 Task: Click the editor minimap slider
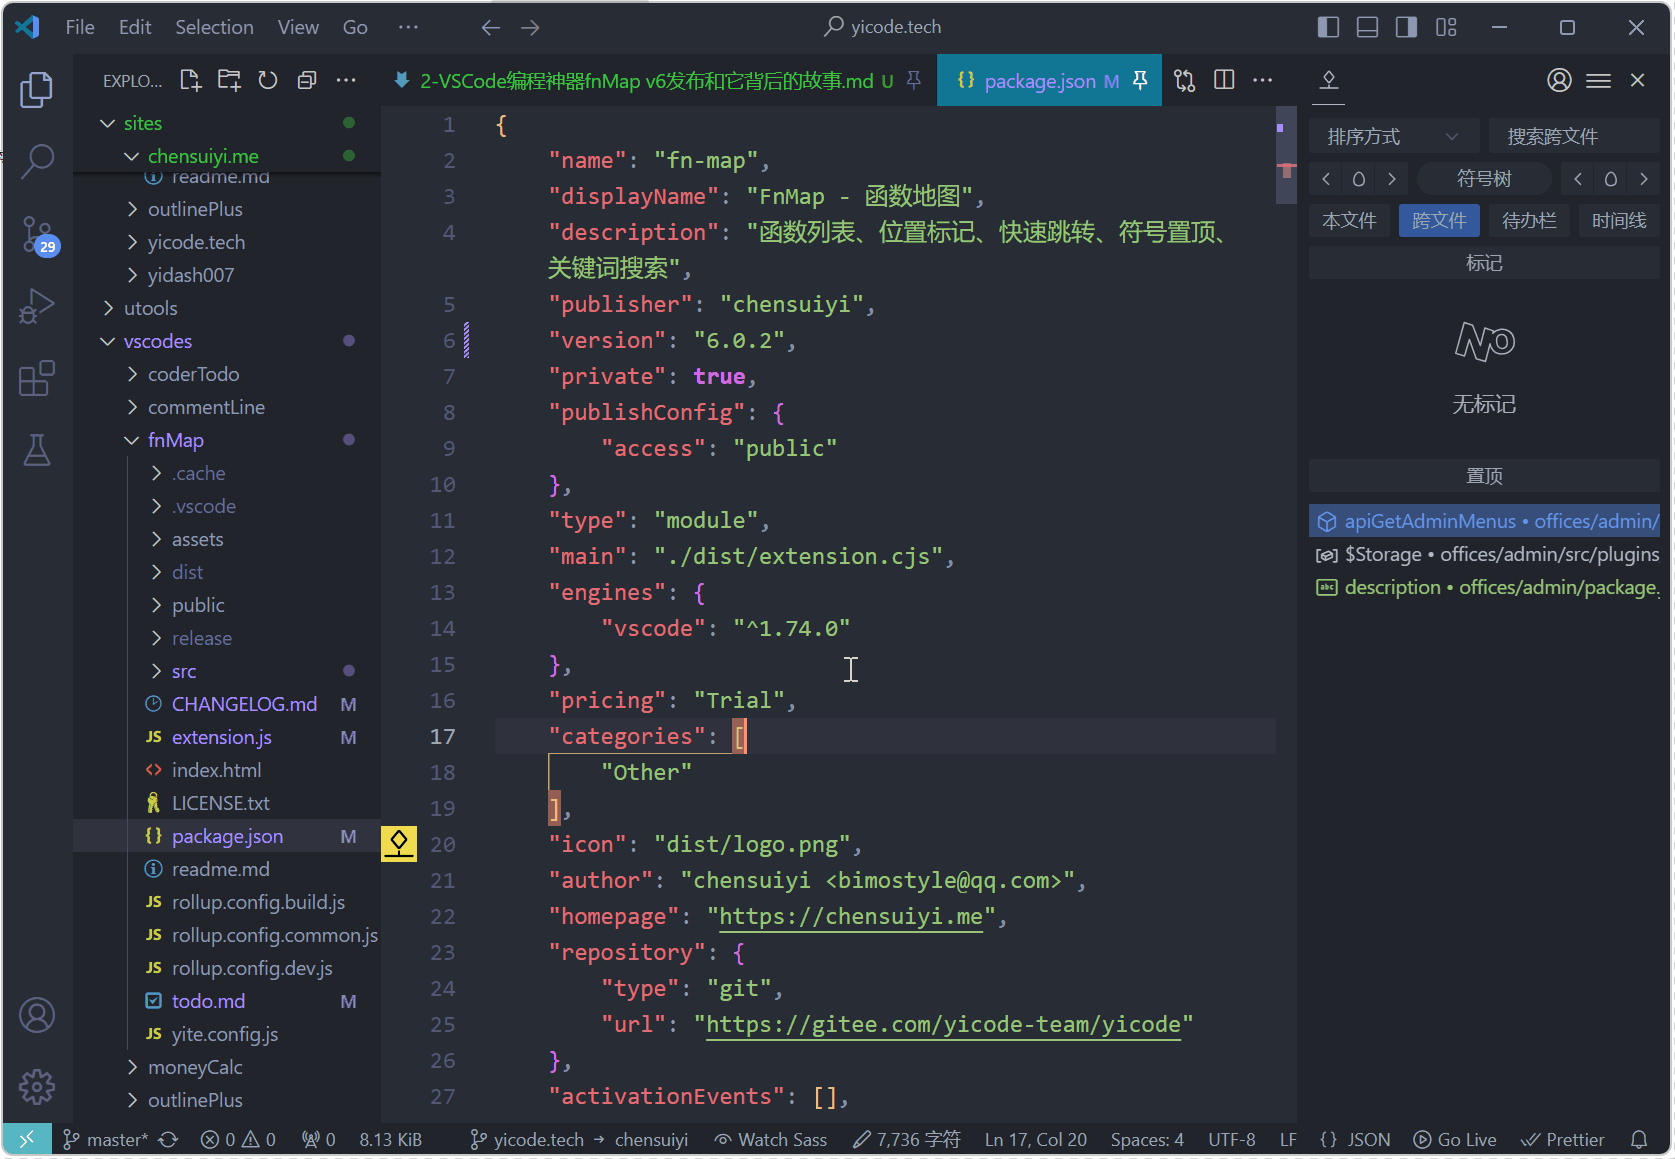[x=1286, y=154]
